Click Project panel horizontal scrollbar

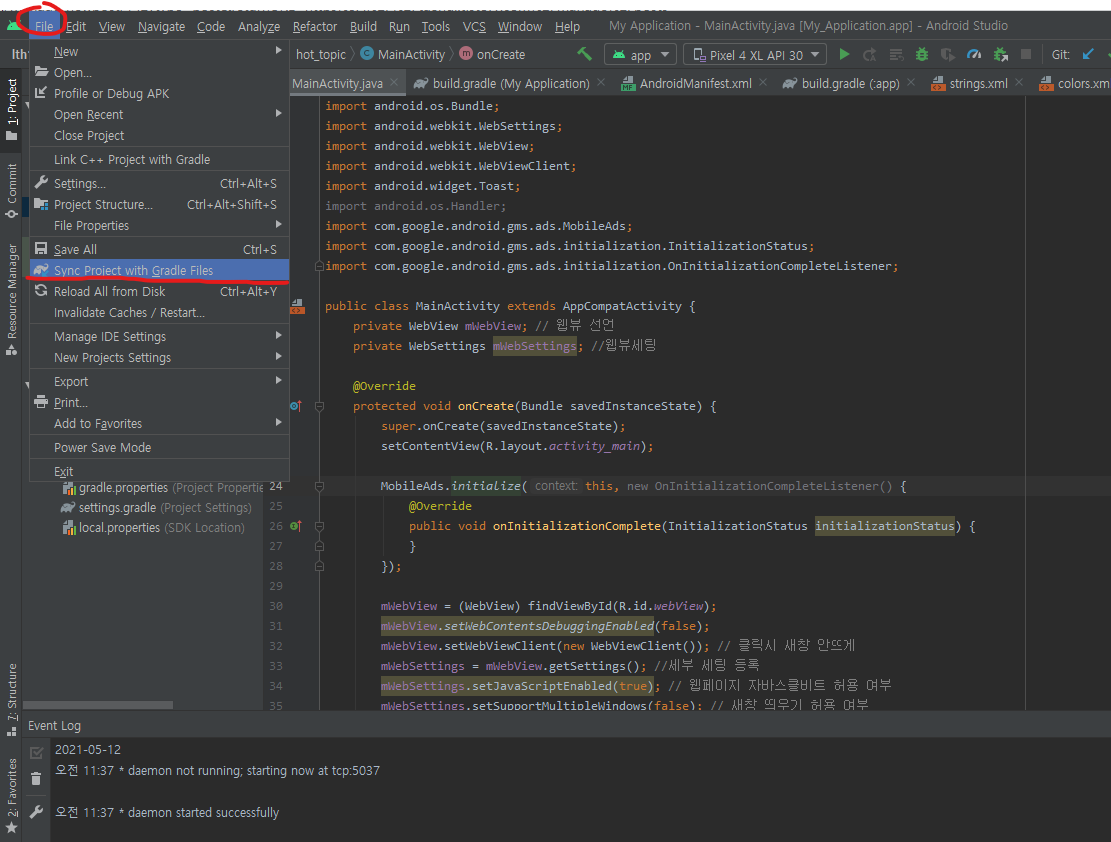coord(98,705)
